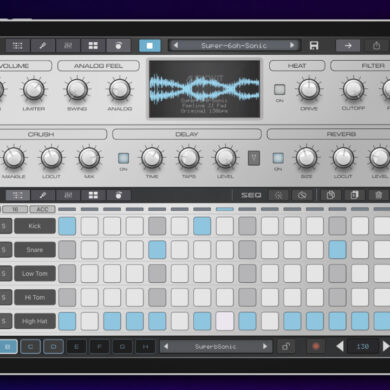Select the four-pad icon in the SEQ toolbar
The image size is (390, 390).
(x=93, y=195)
